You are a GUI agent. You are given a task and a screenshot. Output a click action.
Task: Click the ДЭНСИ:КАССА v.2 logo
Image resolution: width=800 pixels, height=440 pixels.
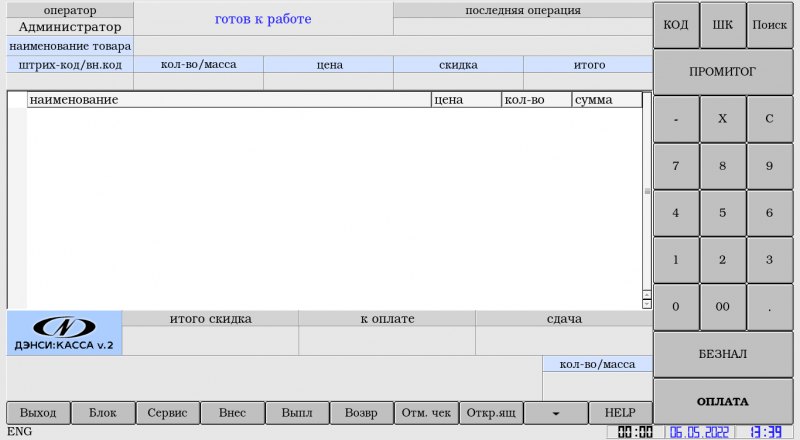coord(64,333)
